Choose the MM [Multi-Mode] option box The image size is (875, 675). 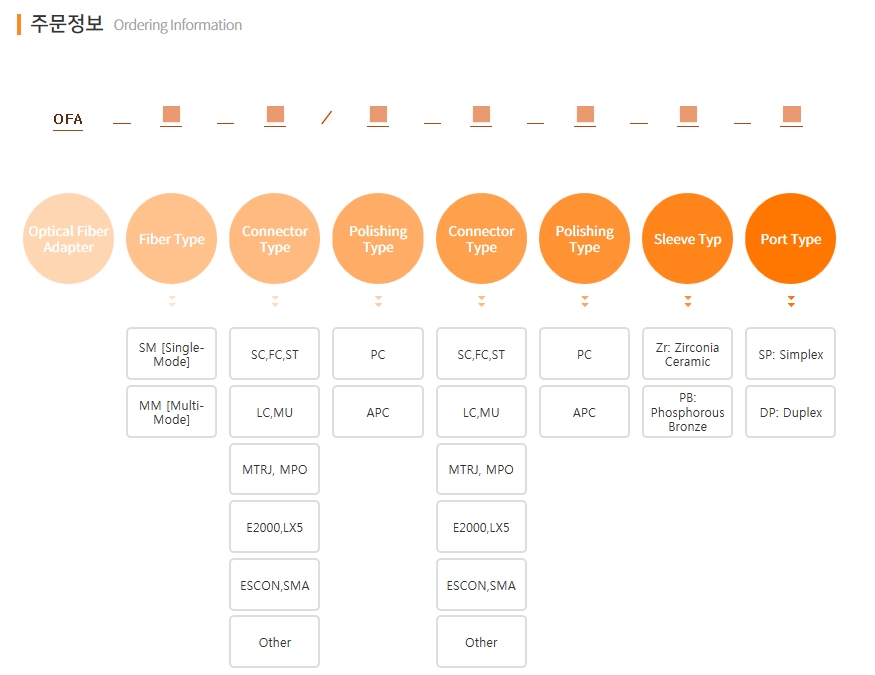tap(171, 412)
